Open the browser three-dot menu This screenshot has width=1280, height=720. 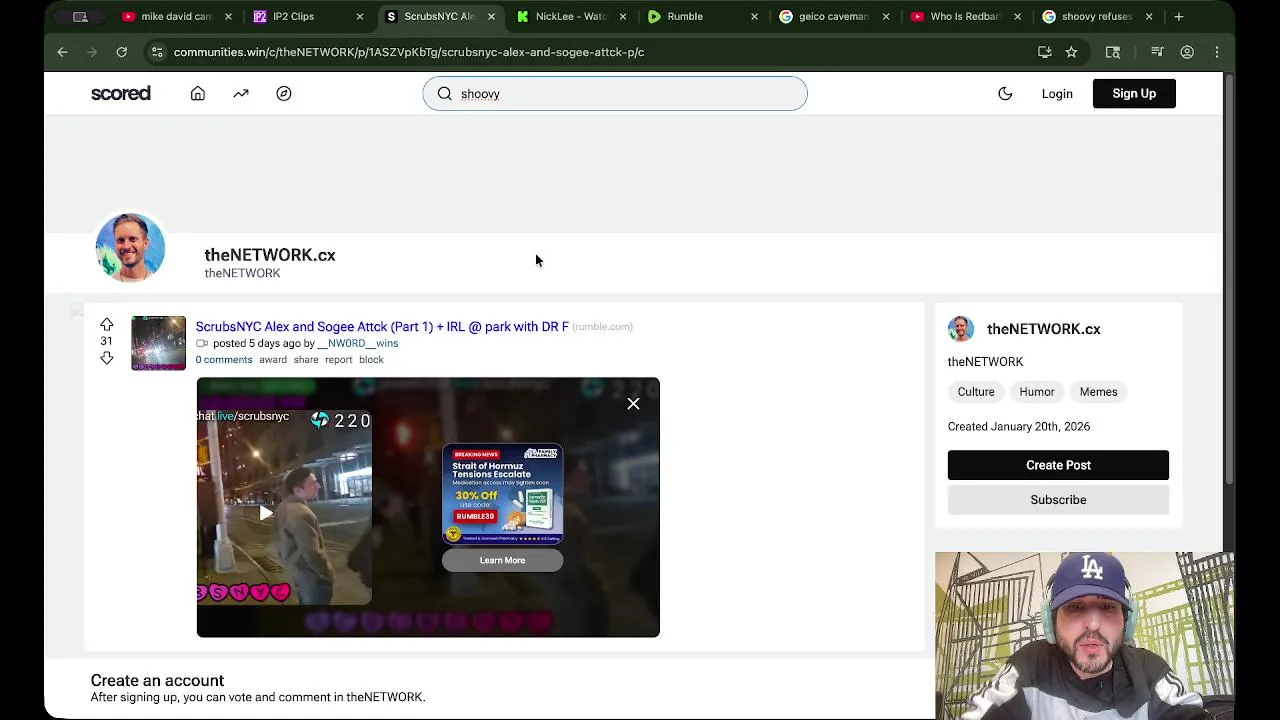1217,52
